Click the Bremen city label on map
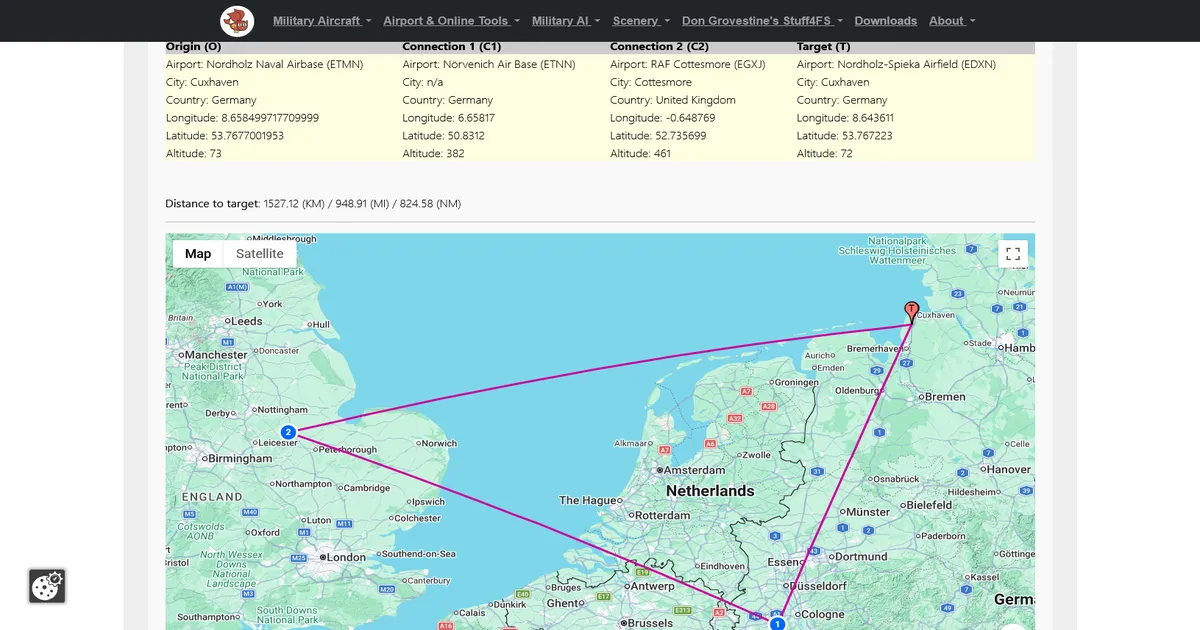Viewport: 1200px width, 630px height. (x=945, y=397)
